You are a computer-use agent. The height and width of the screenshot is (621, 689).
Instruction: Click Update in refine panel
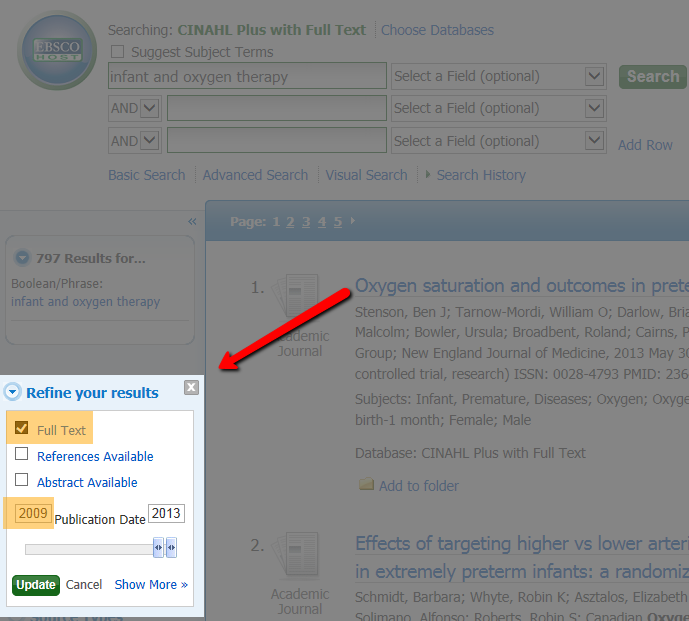tap(36, 585)
